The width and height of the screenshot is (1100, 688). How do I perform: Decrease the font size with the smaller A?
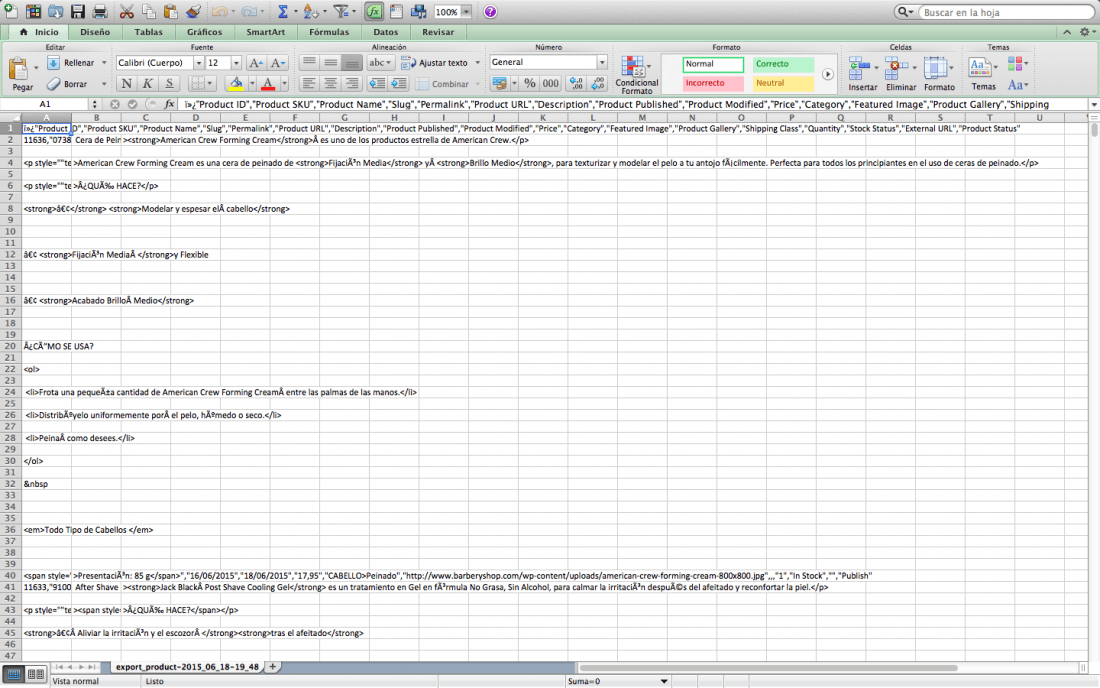point(278,62)
